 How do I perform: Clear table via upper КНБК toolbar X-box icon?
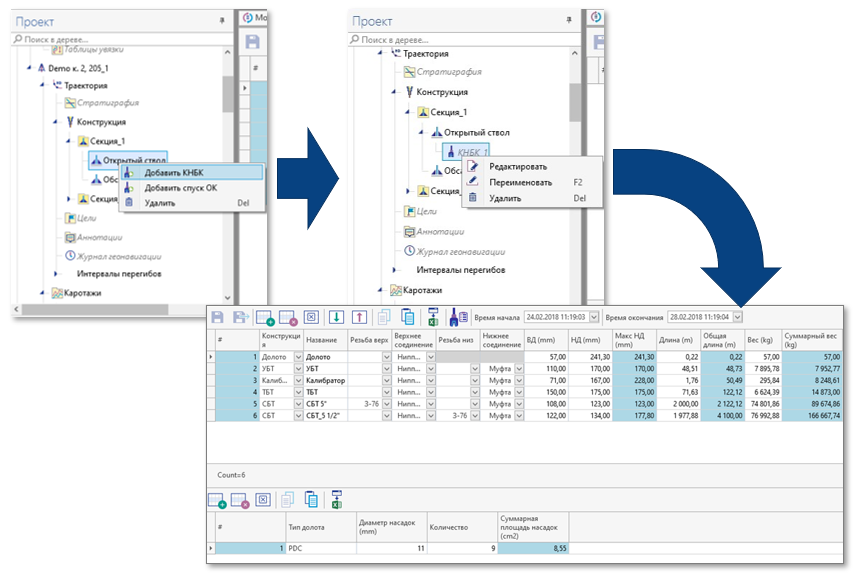[x=311, y=317]
